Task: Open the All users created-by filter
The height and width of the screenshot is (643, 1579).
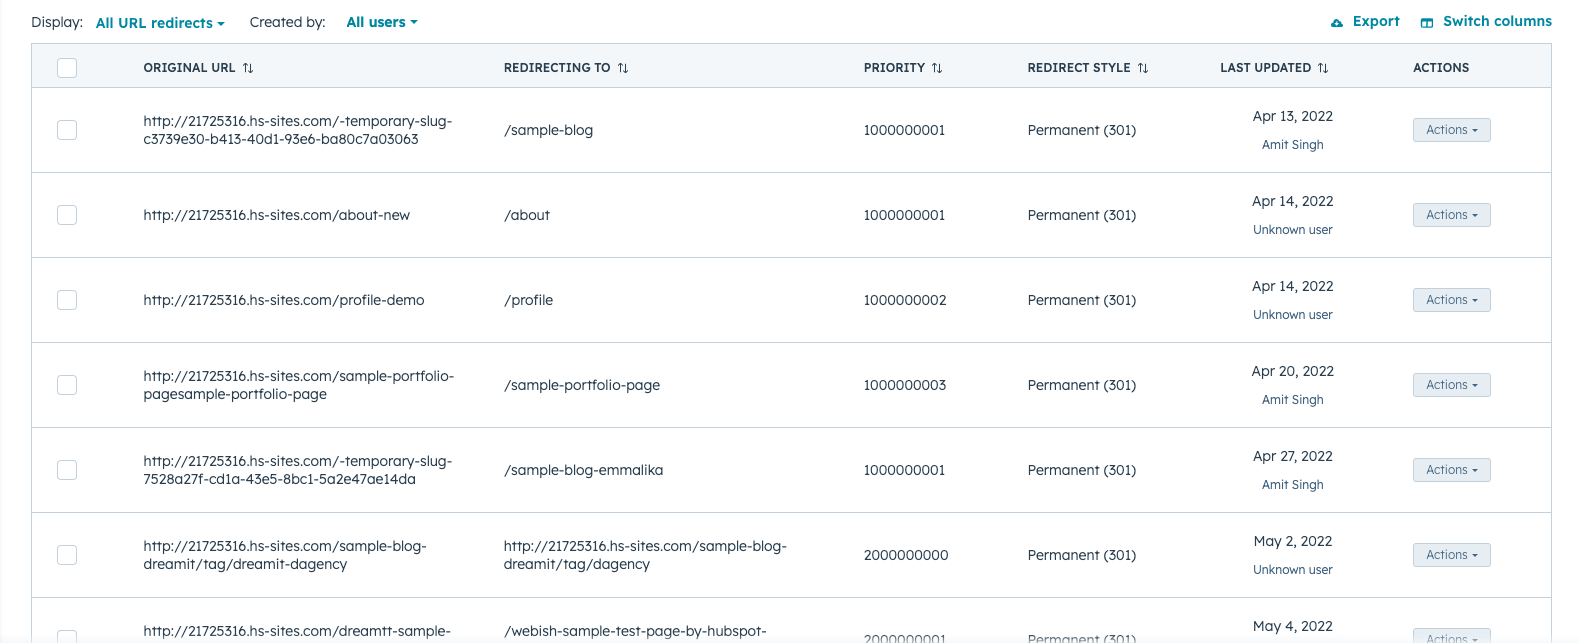Action: click(382, 22)
